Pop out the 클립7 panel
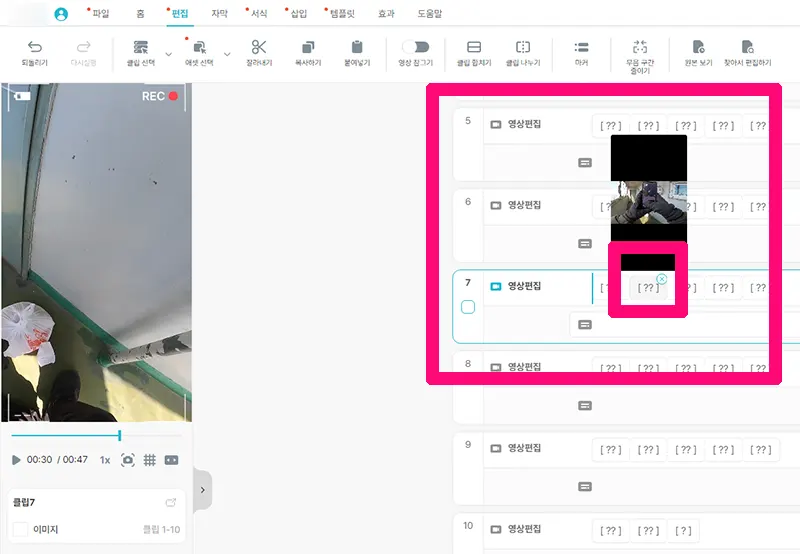The width and height of the screenshot is (800, 554). click(x=171, y=502)
